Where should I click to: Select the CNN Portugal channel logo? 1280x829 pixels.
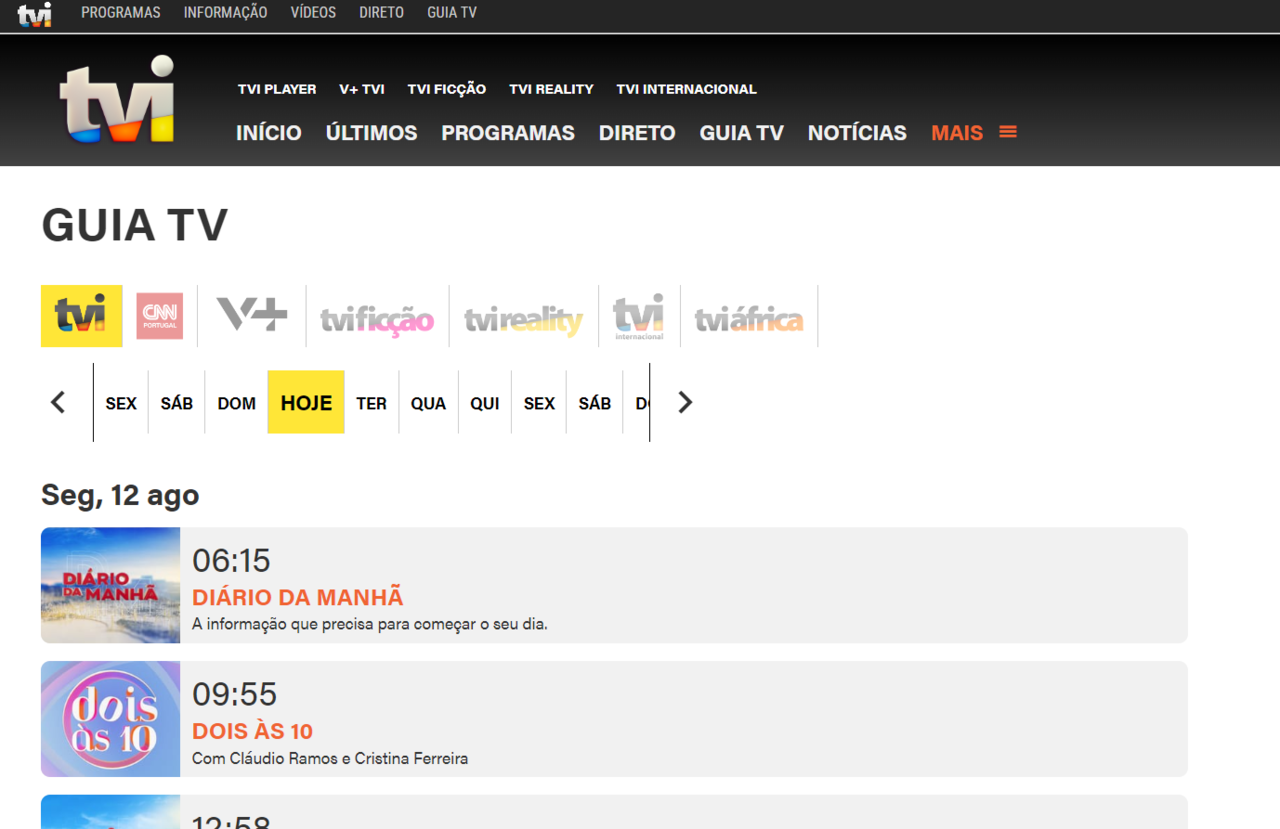160,316
